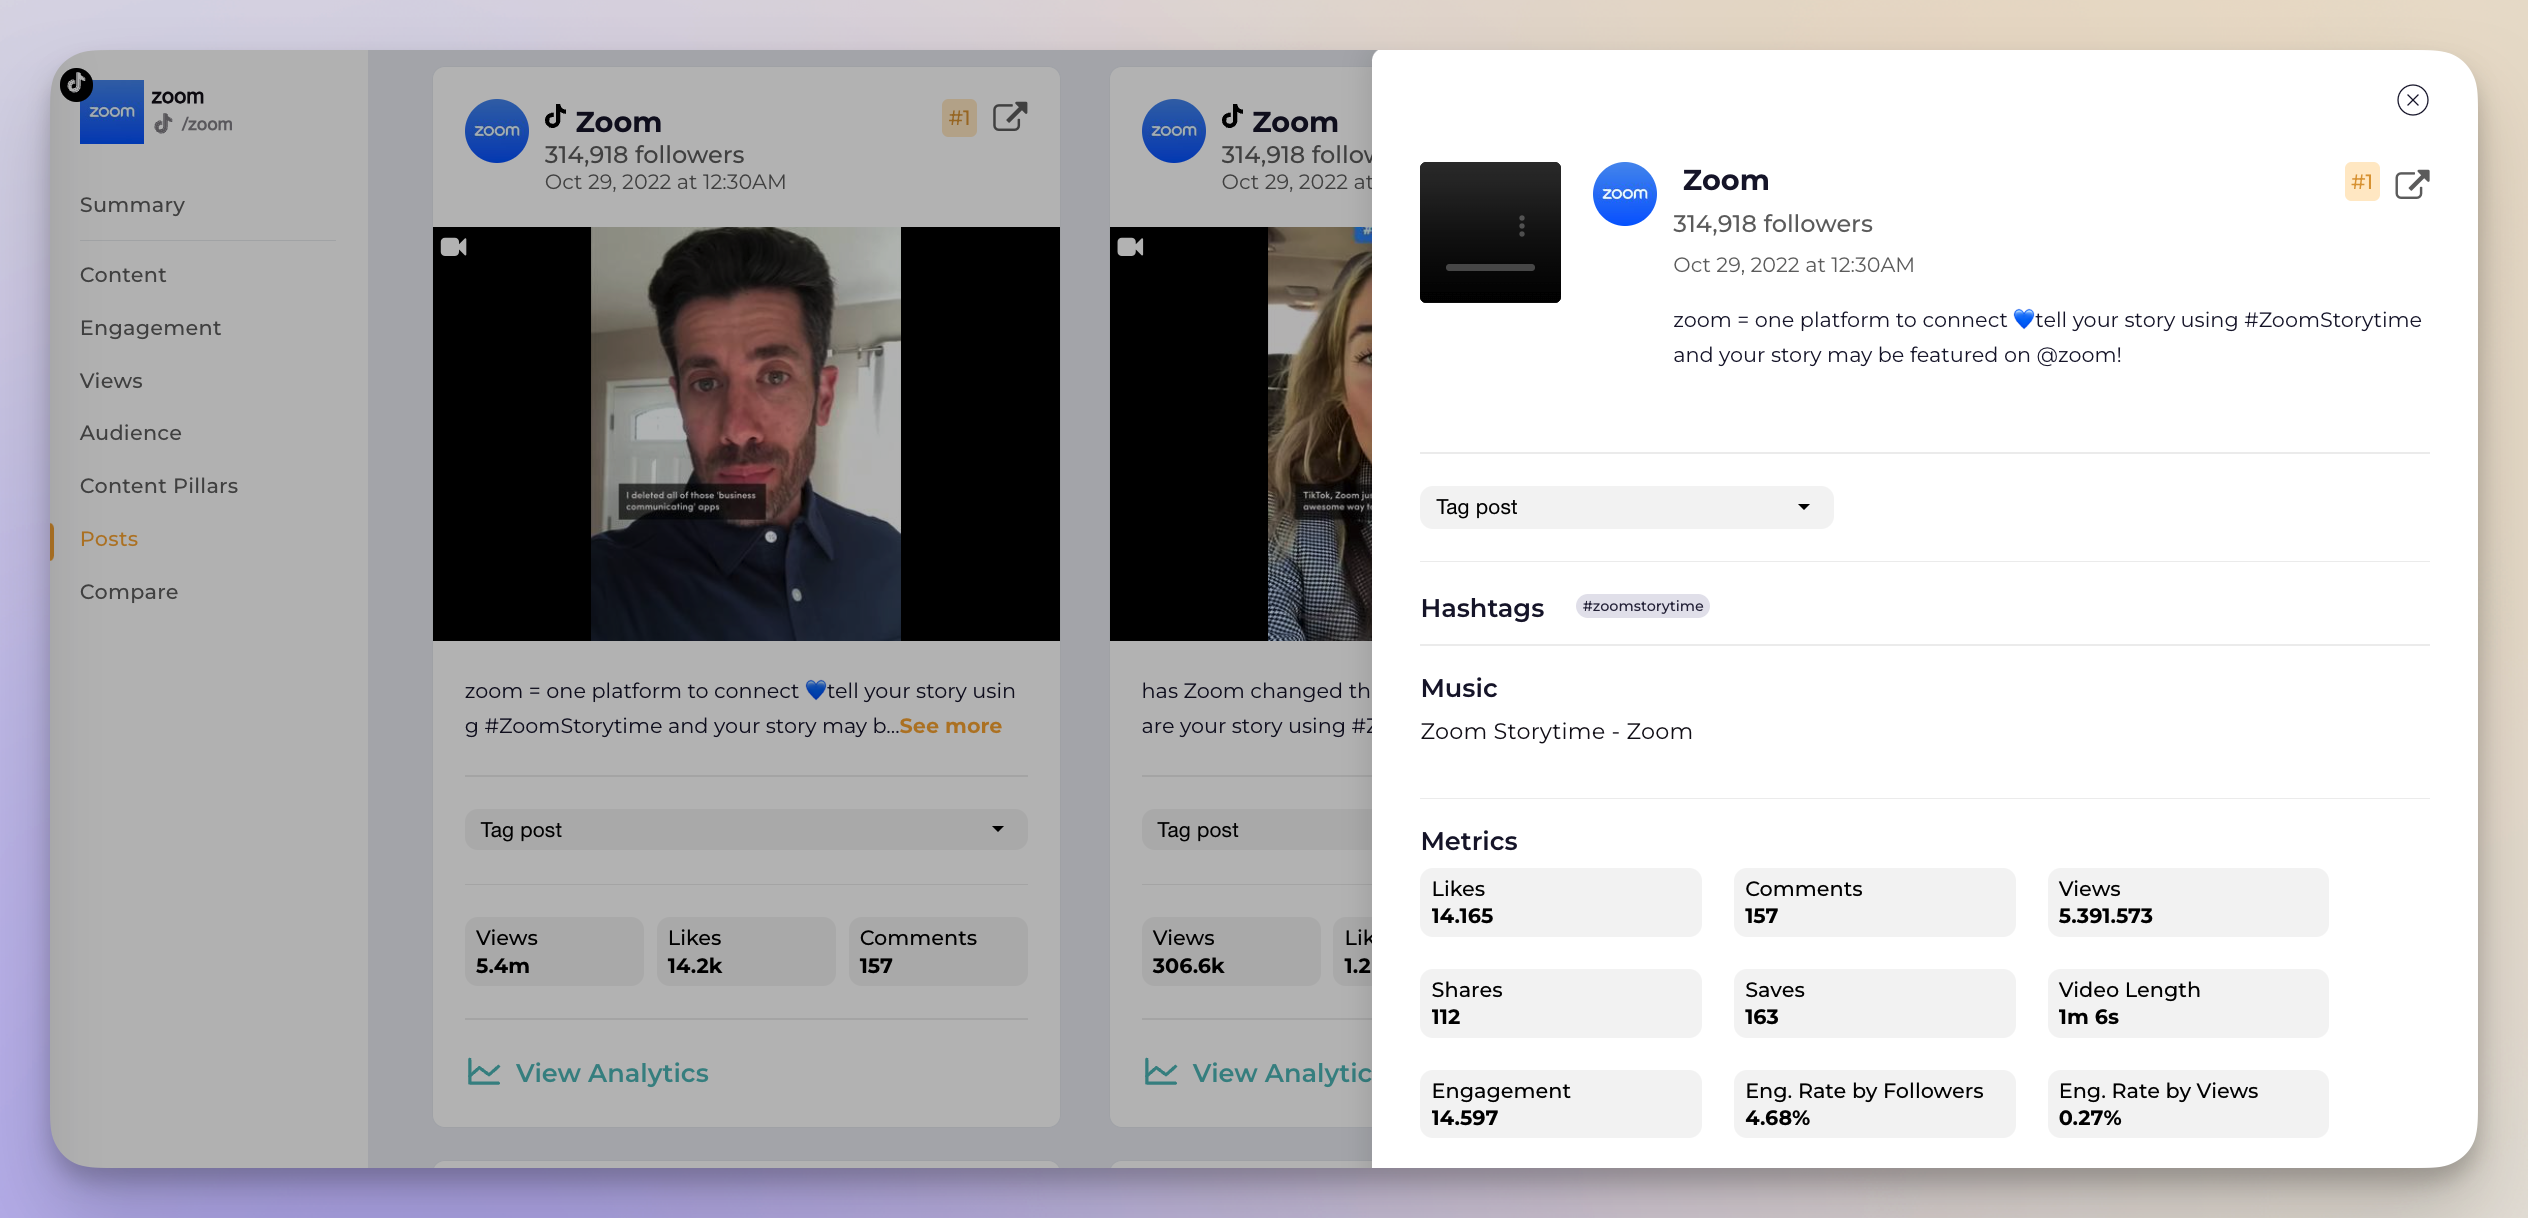Open Views section in sidebar
The width and height of the screenshot is (2528, 1218).
[111, 381]
